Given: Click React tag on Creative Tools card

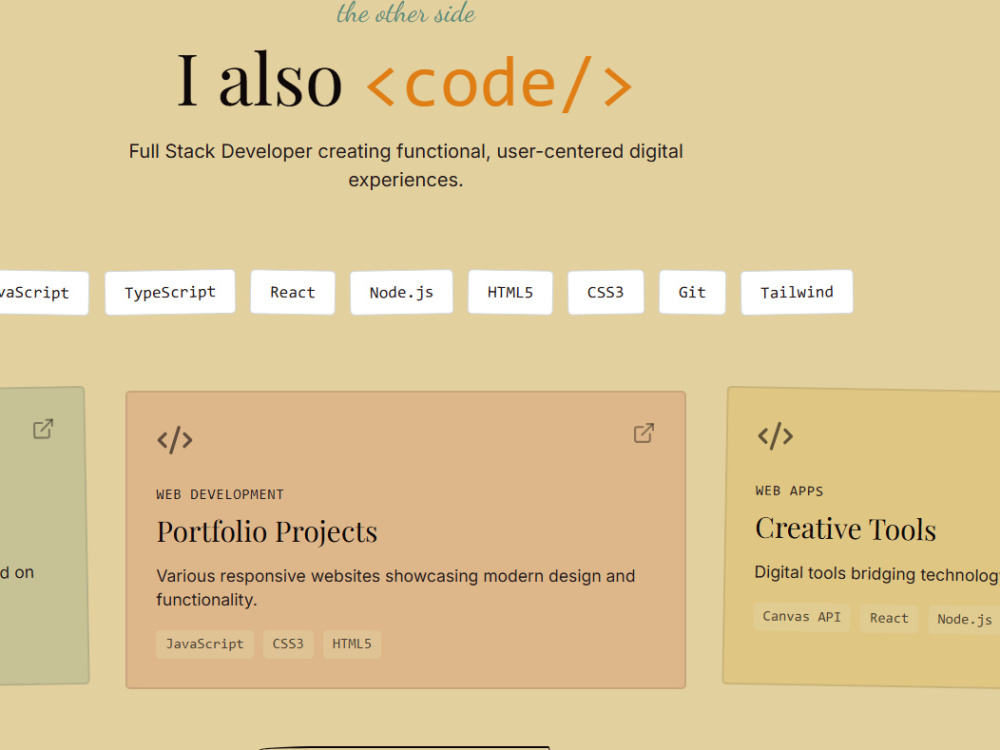Looking at the screenshot, I should pyautogui.click(x=889, y=618).
